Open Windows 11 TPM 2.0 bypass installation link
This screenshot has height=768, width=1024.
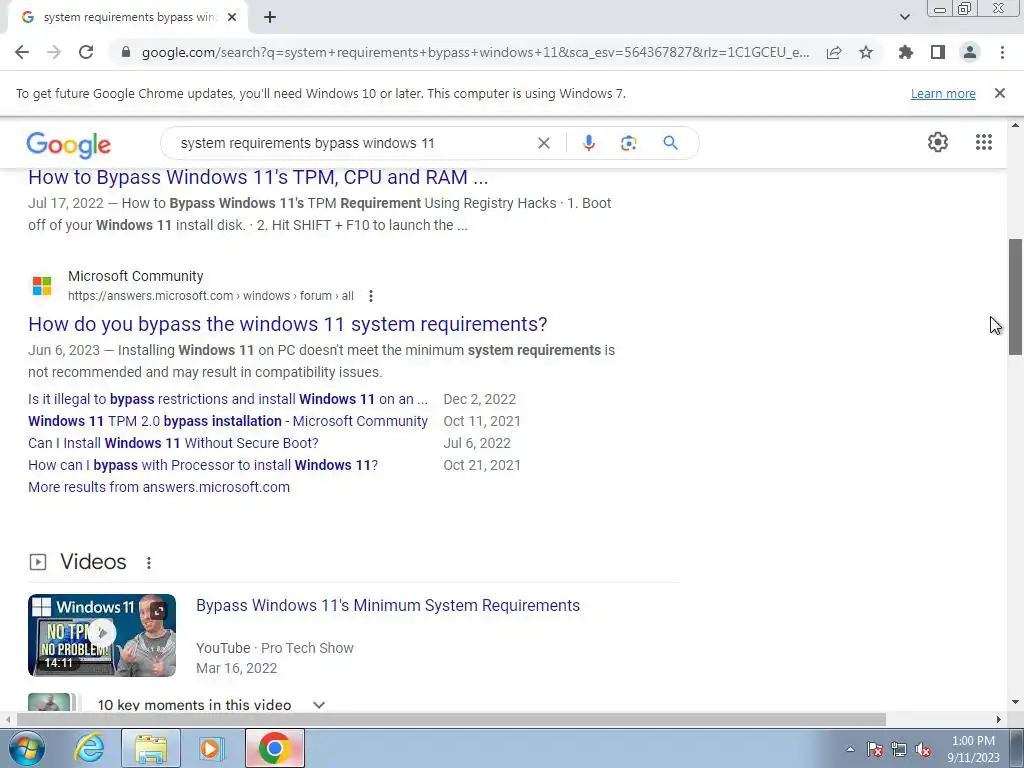coord(228,421)
